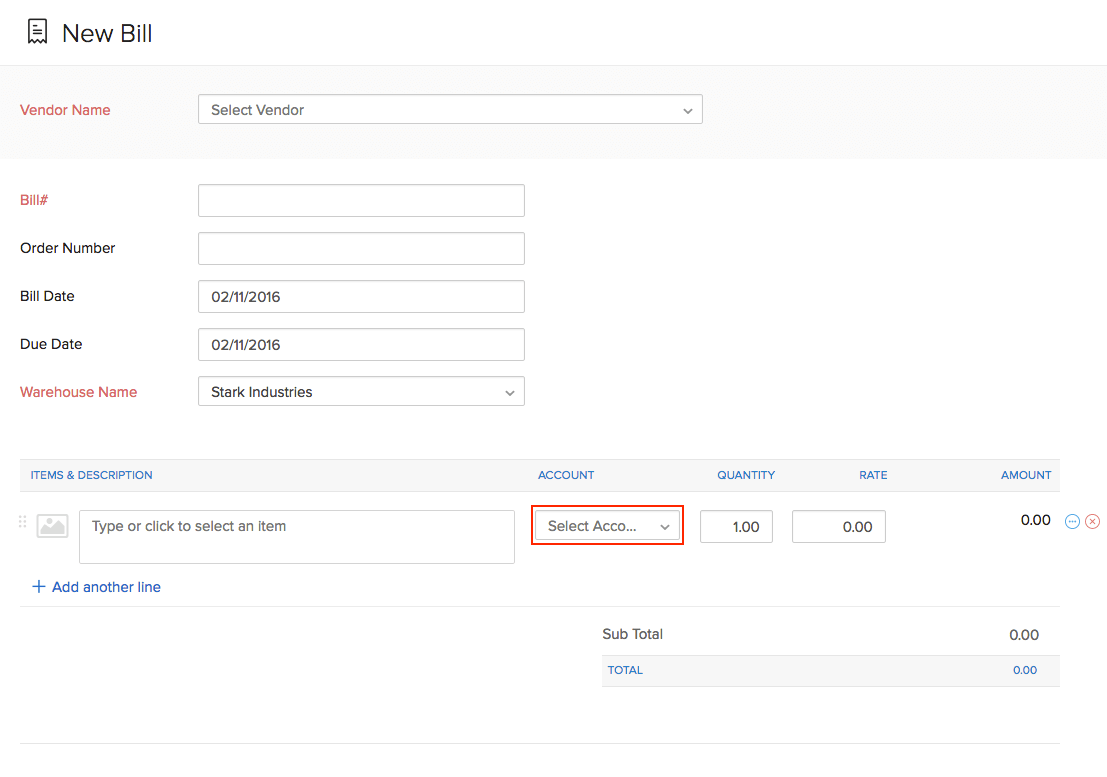Click the Add another line link
1107x777 pixels.
point(105,587)
